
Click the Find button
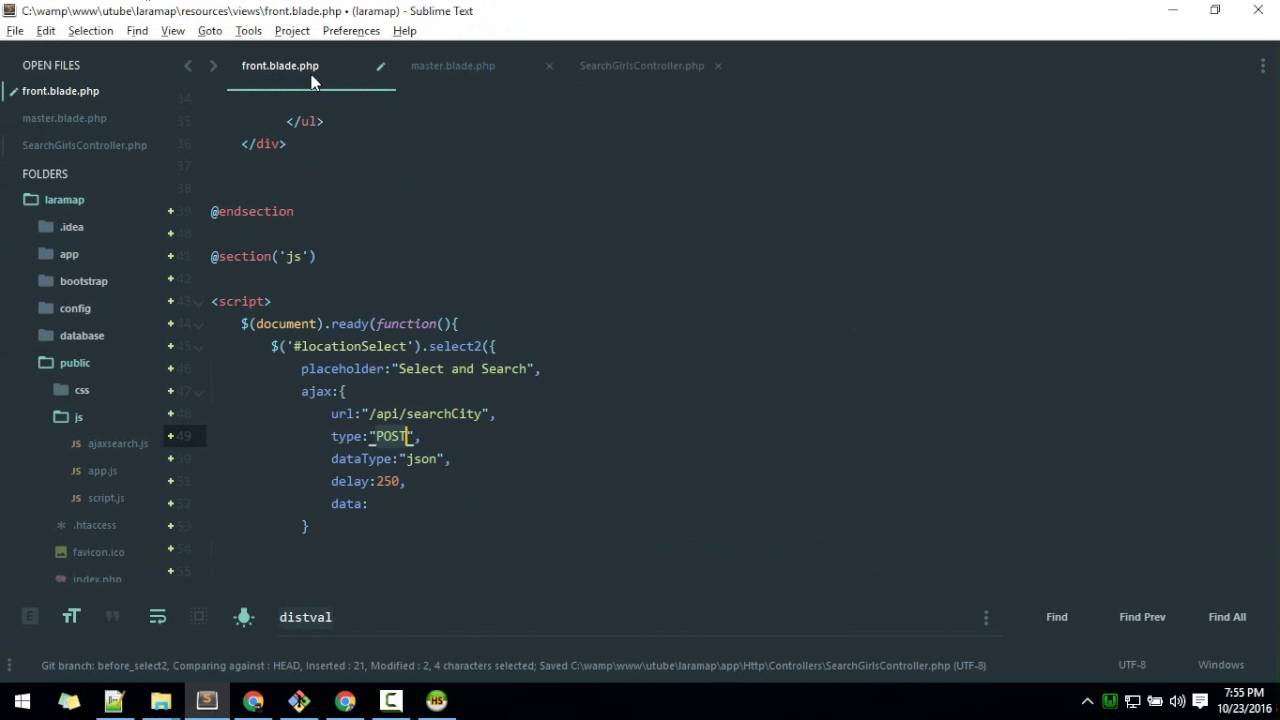click(x=1057, y=617)
